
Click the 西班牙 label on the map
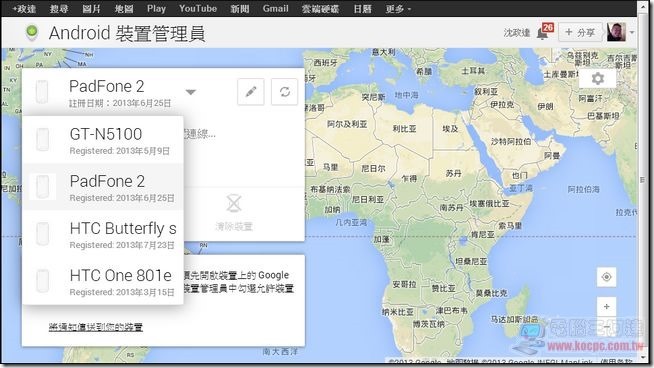coord(326,63)
